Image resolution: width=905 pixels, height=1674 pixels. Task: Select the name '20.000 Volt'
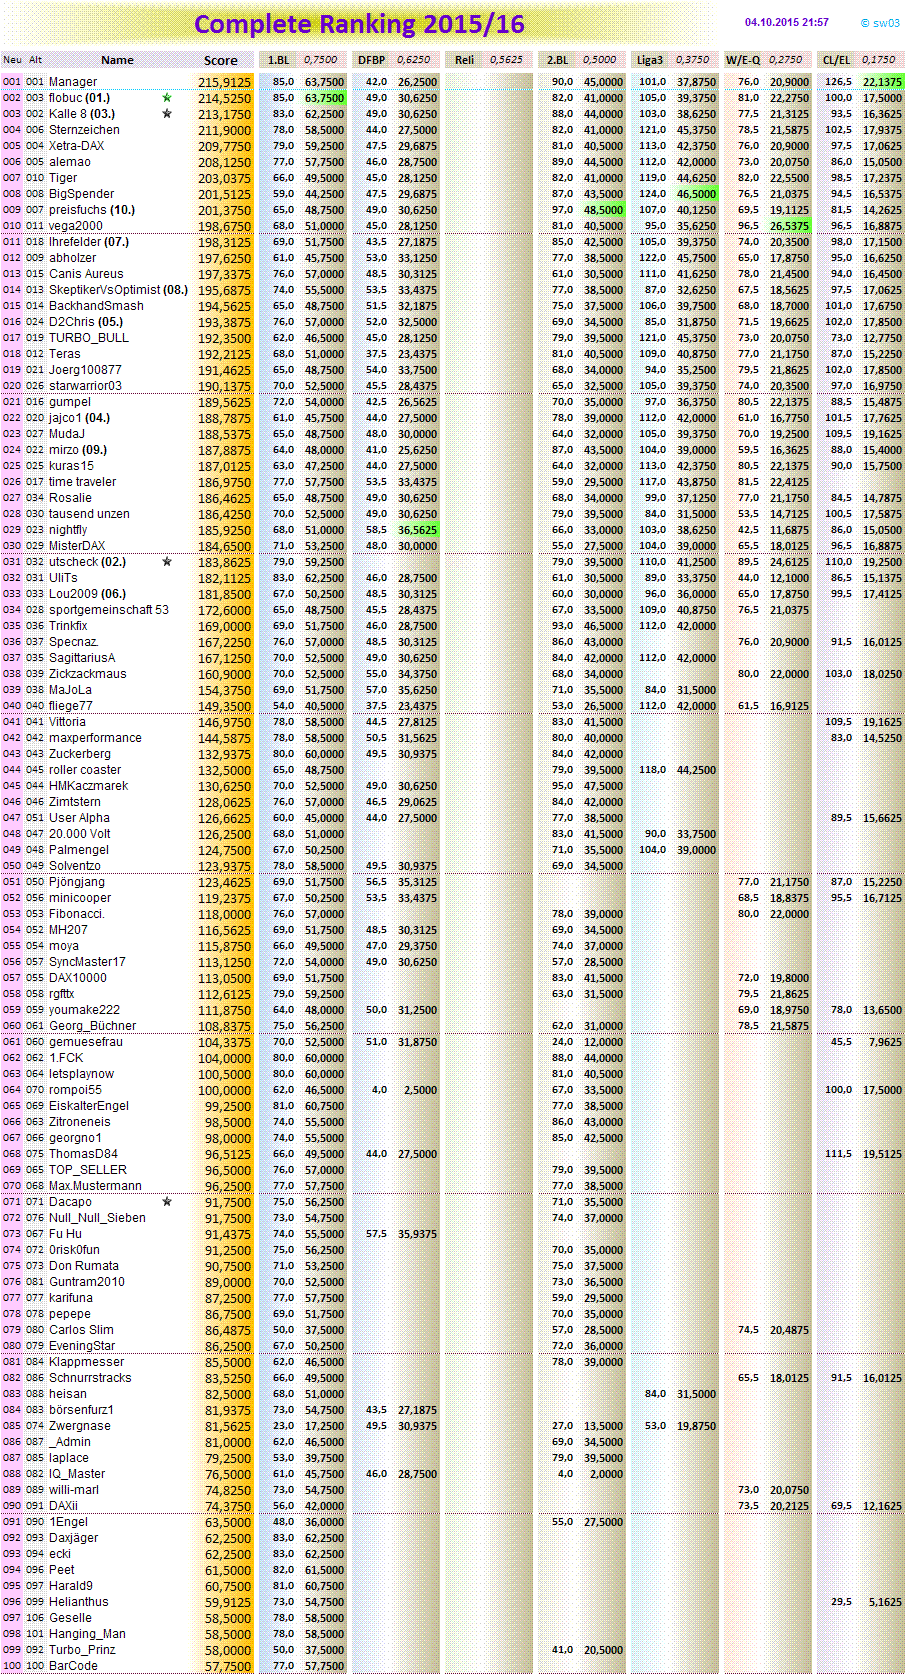coord(80,834)
